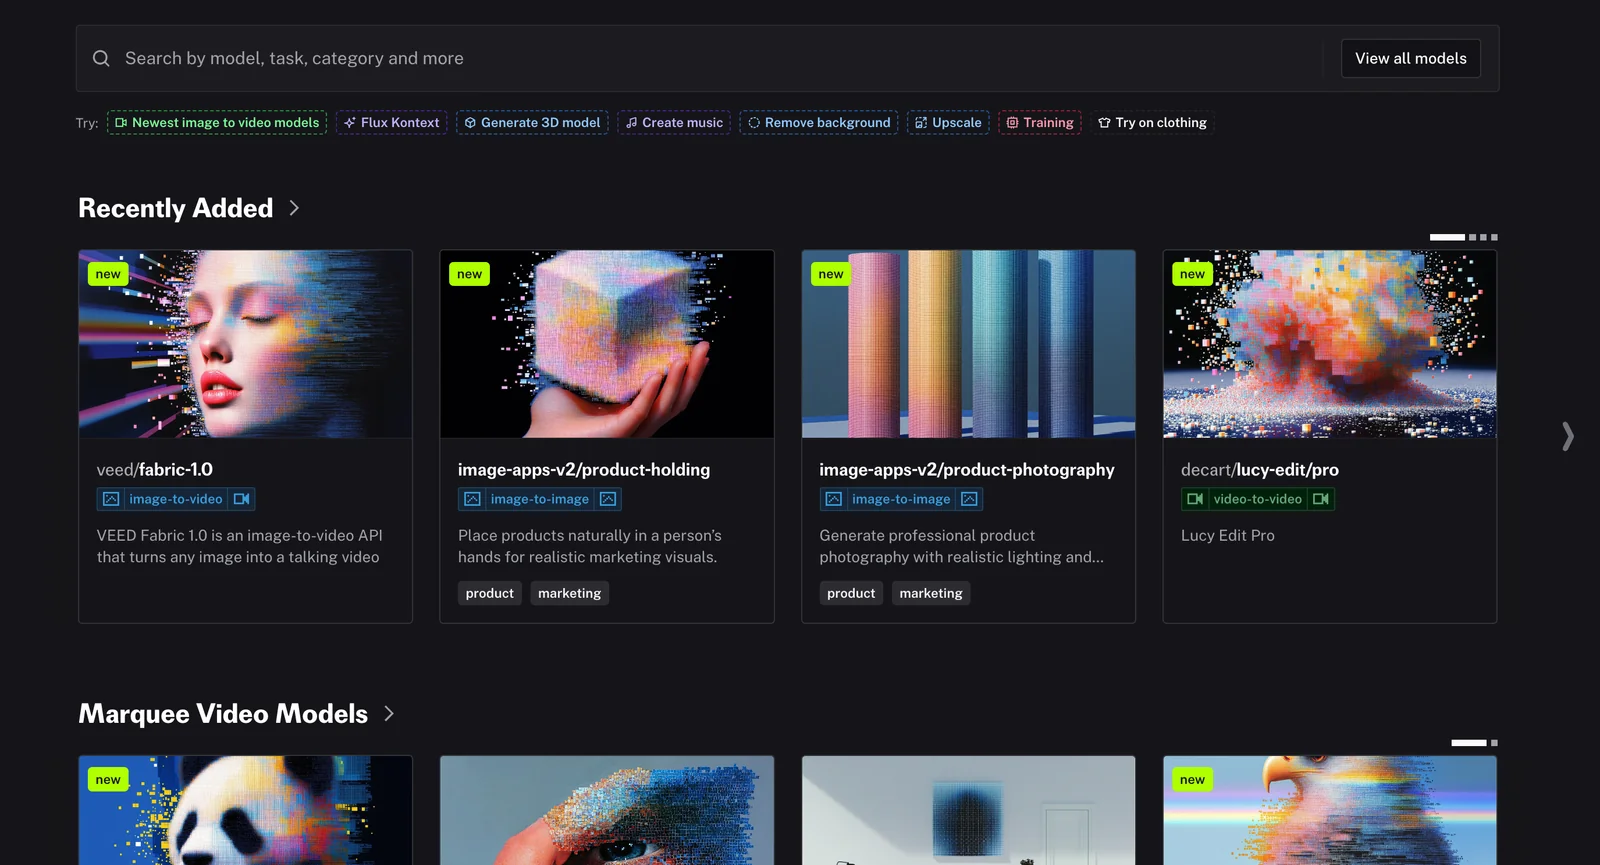Click new badge on fabric-1.0 card

pyautogui.click(x=108, y=274)
